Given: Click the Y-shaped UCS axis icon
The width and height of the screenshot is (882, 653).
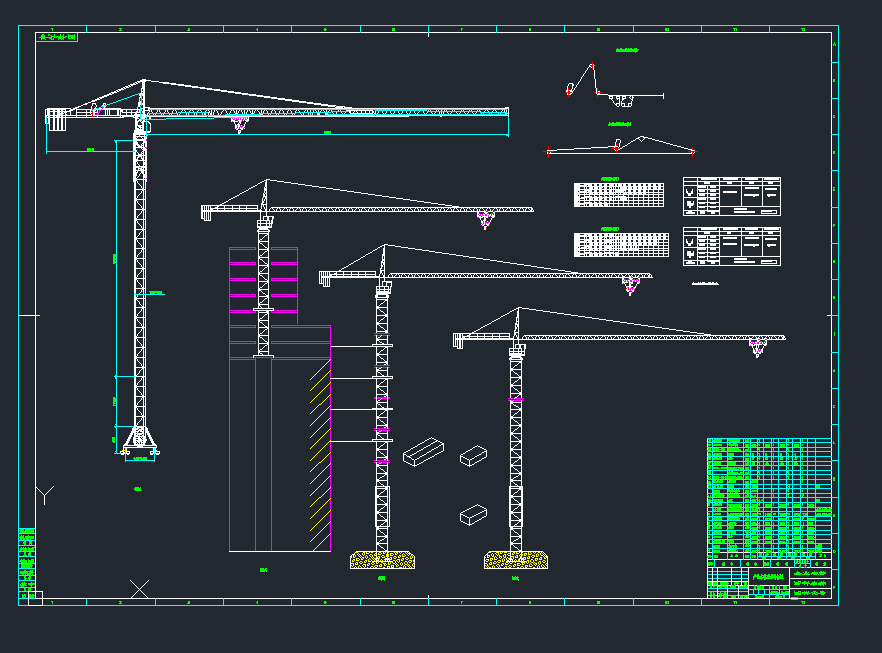Looking at the screenshot, I should tap(44, 493).
